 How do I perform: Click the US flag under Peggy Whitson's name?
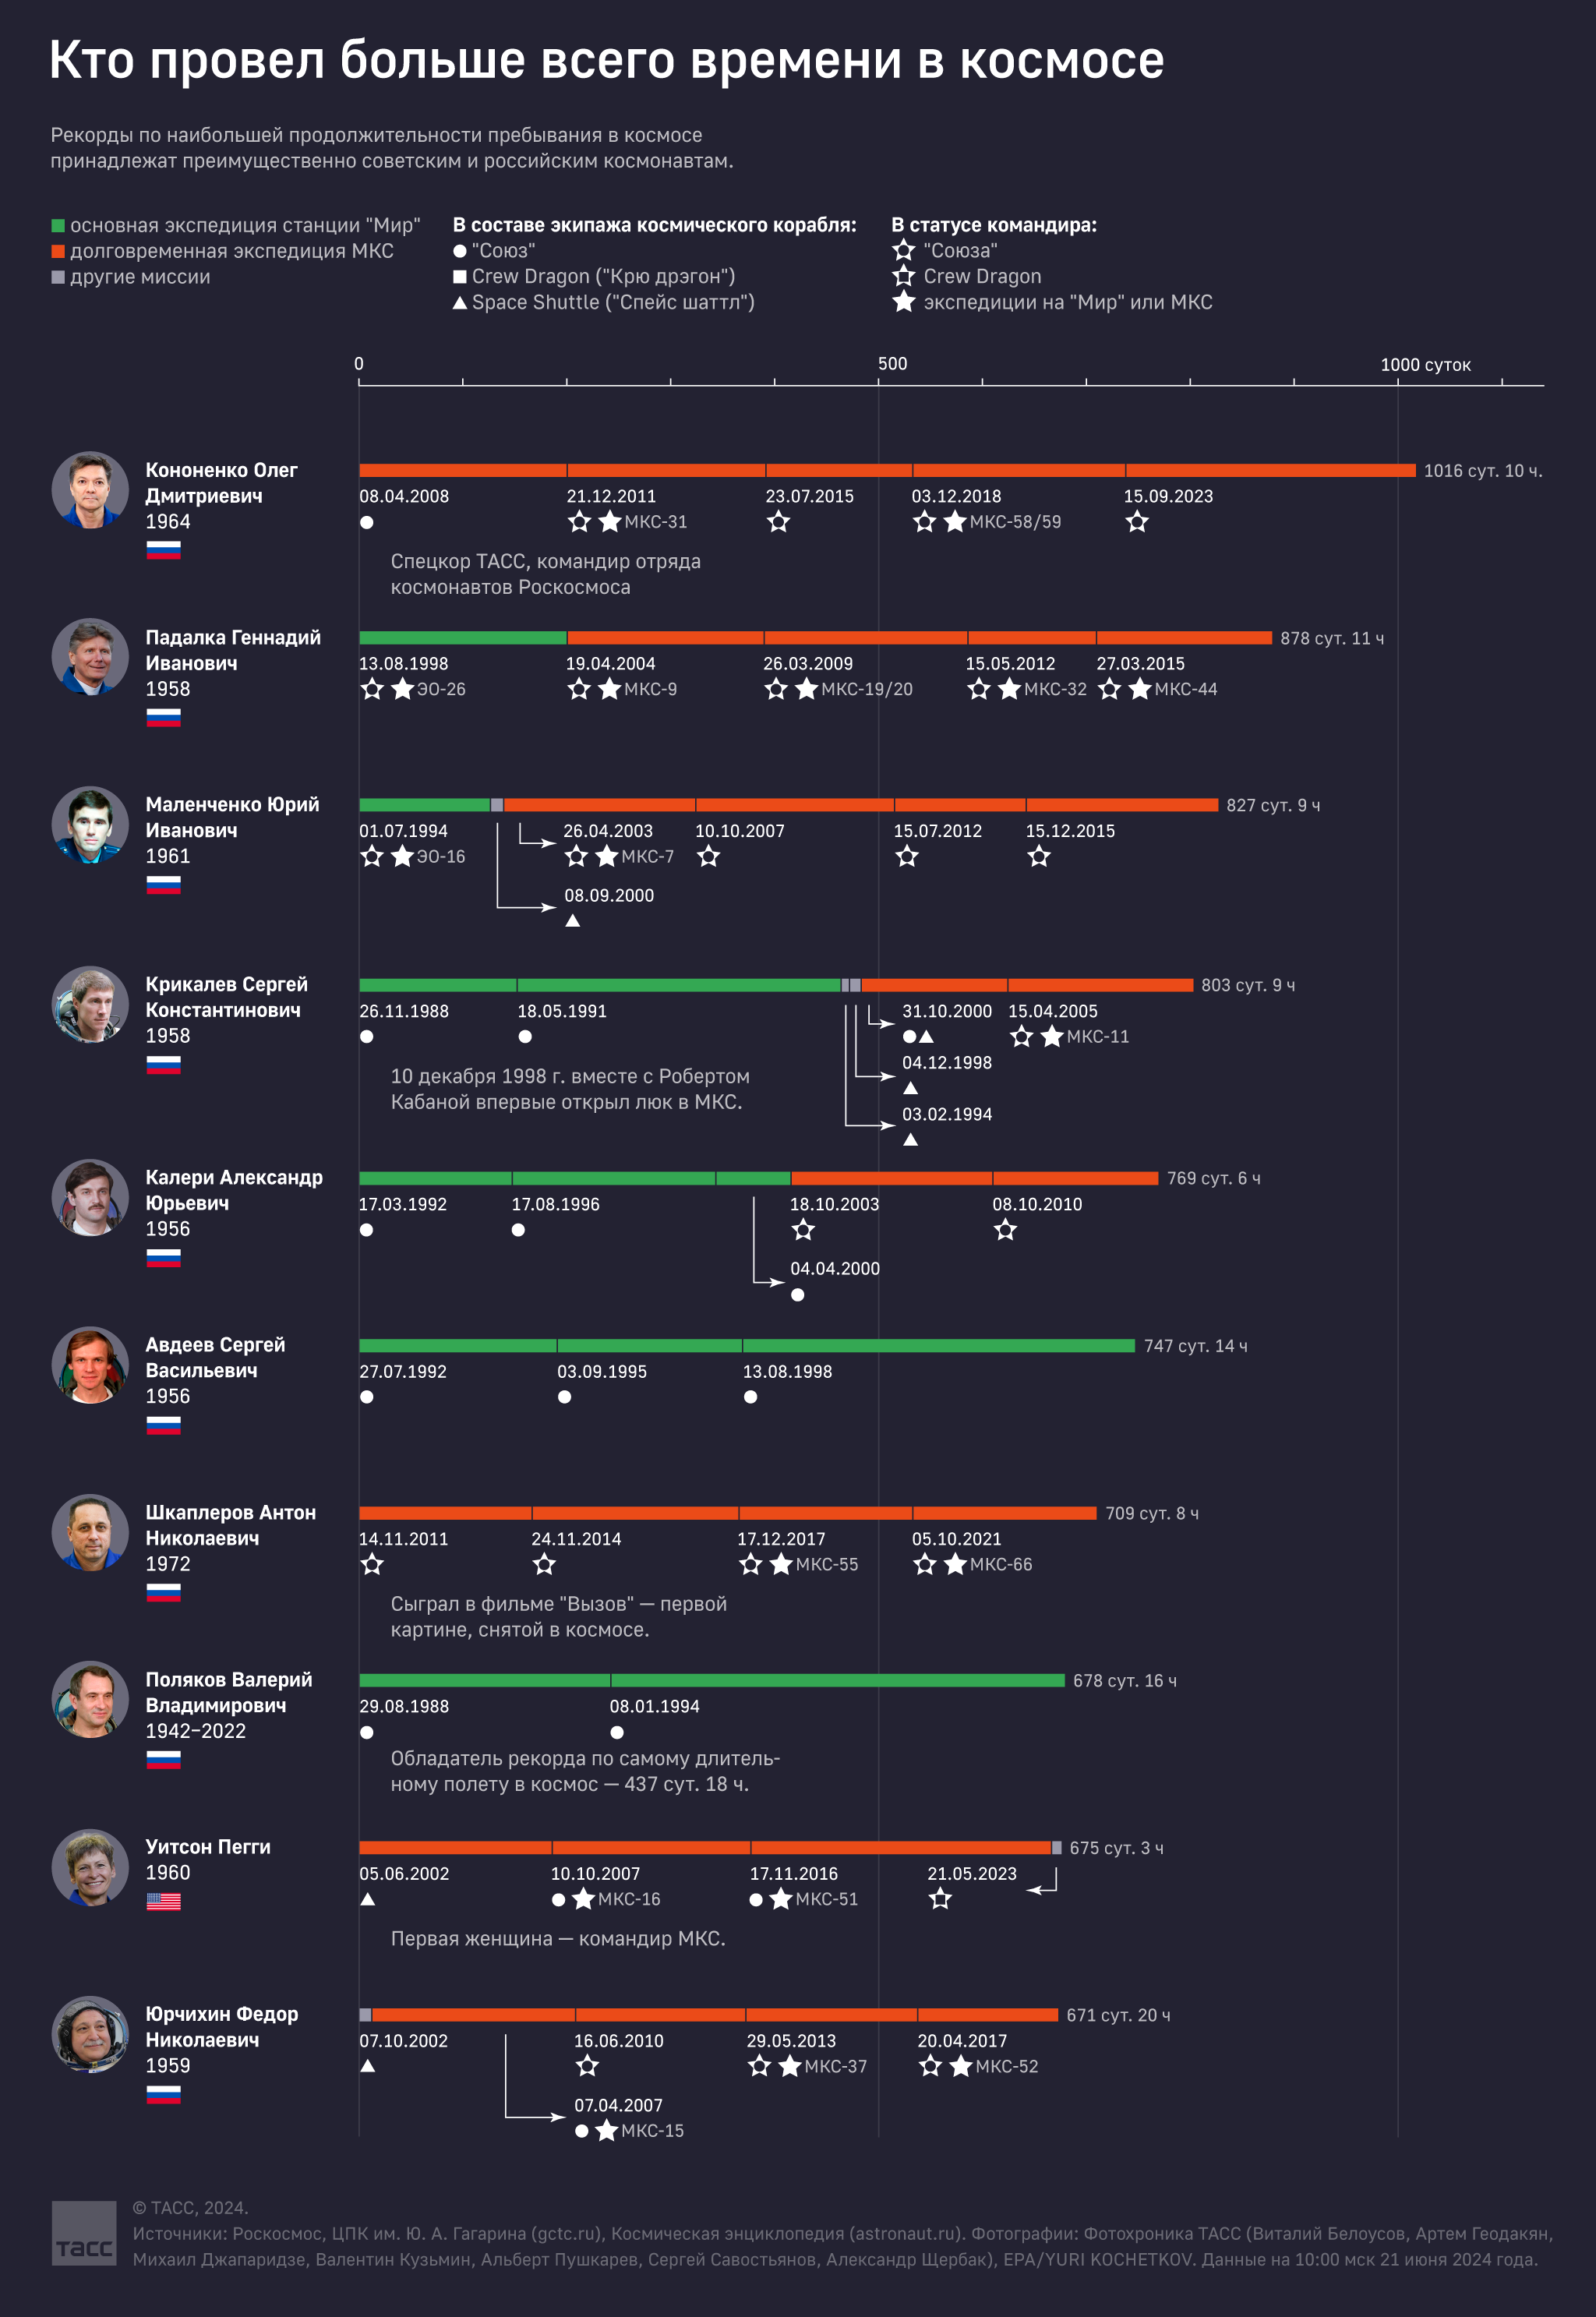163,1901
